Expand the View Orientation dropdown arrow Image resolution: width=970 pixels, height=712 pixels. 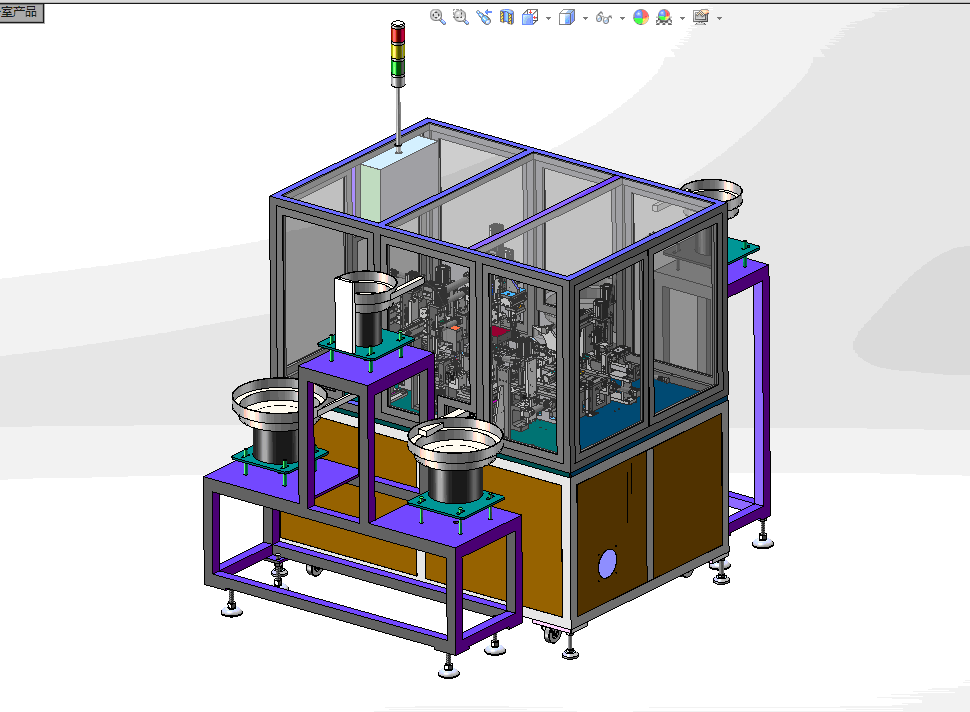click(548, 19)
